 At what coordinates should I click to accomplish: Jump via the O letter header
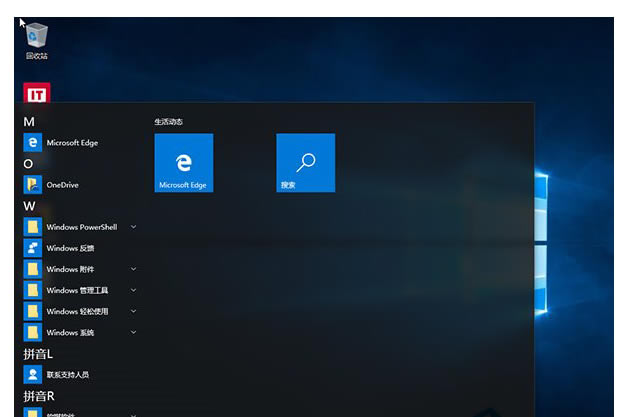point(28,164)
